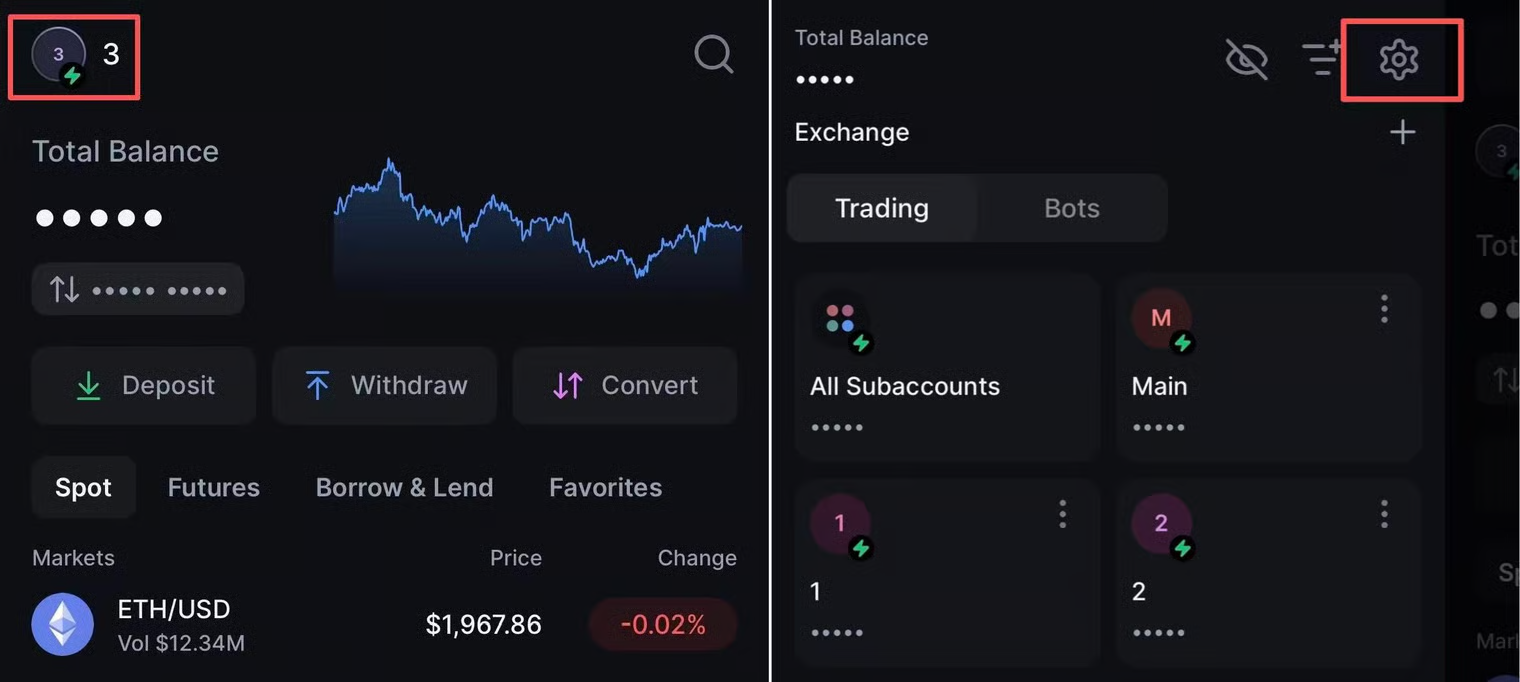Open the settings gear icon
Image resolution: width=1520 pixels, height=682 pixels.
(1398, 59)
